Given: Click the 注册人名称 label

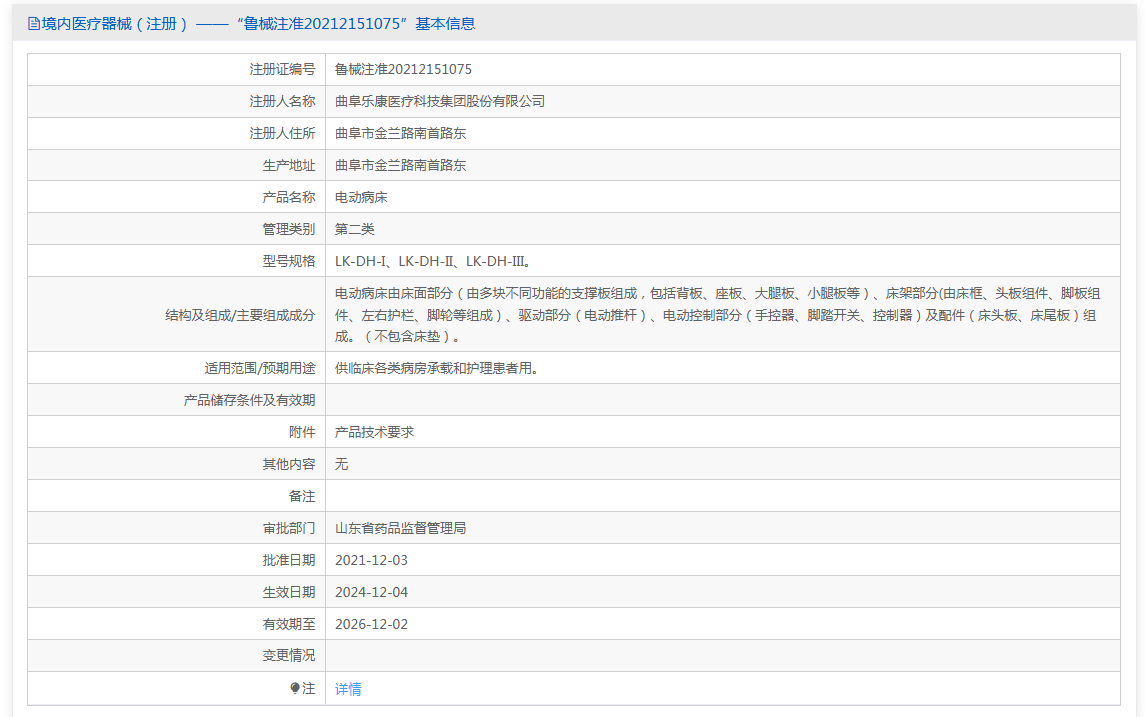Looking at the screenshot, I should click(x=282, y=102).
